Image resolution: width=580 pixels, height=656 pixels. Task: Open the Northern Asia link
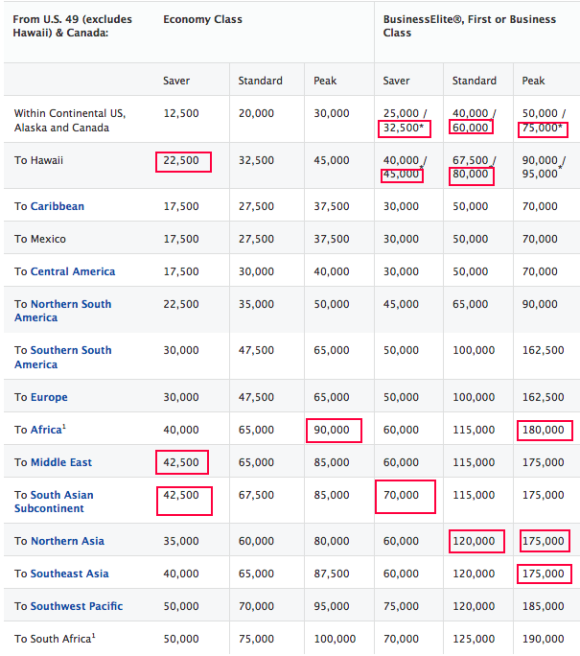[67, 541]
